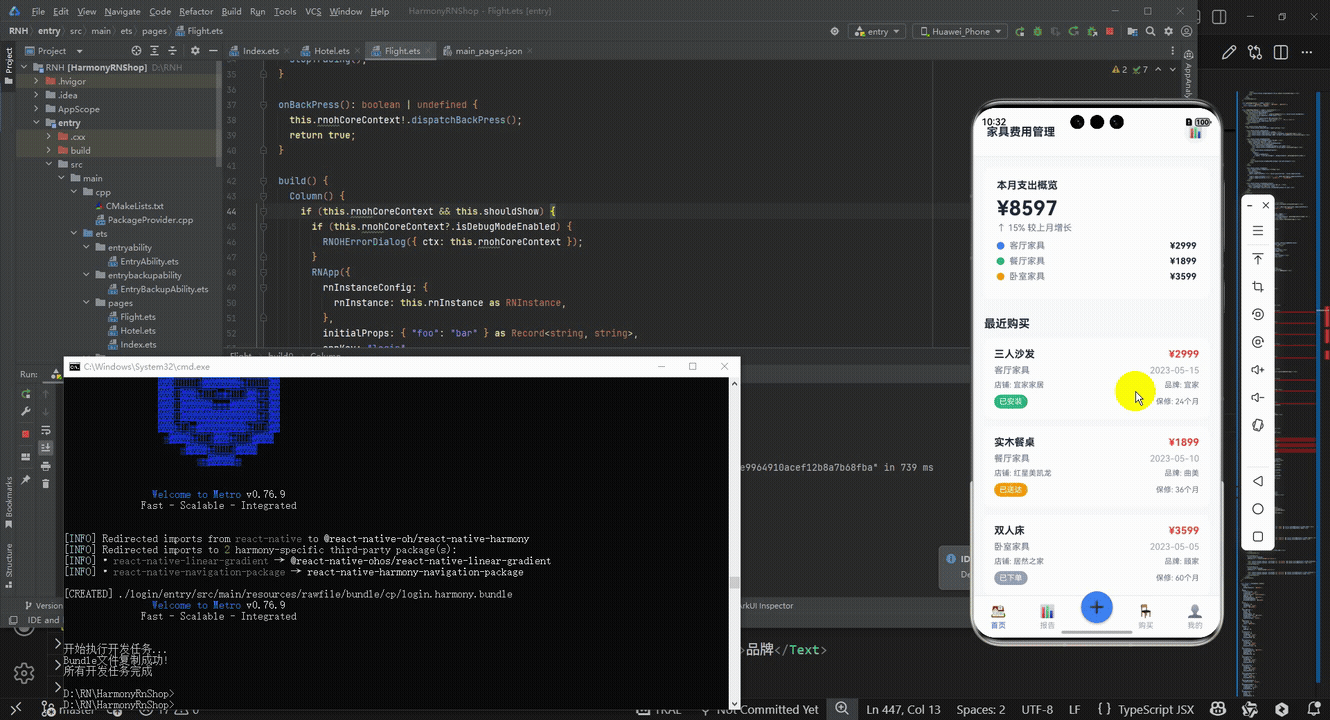Click the account avatar icon in toolbar
1330x720 pixels.
[x=1187, y=31]
